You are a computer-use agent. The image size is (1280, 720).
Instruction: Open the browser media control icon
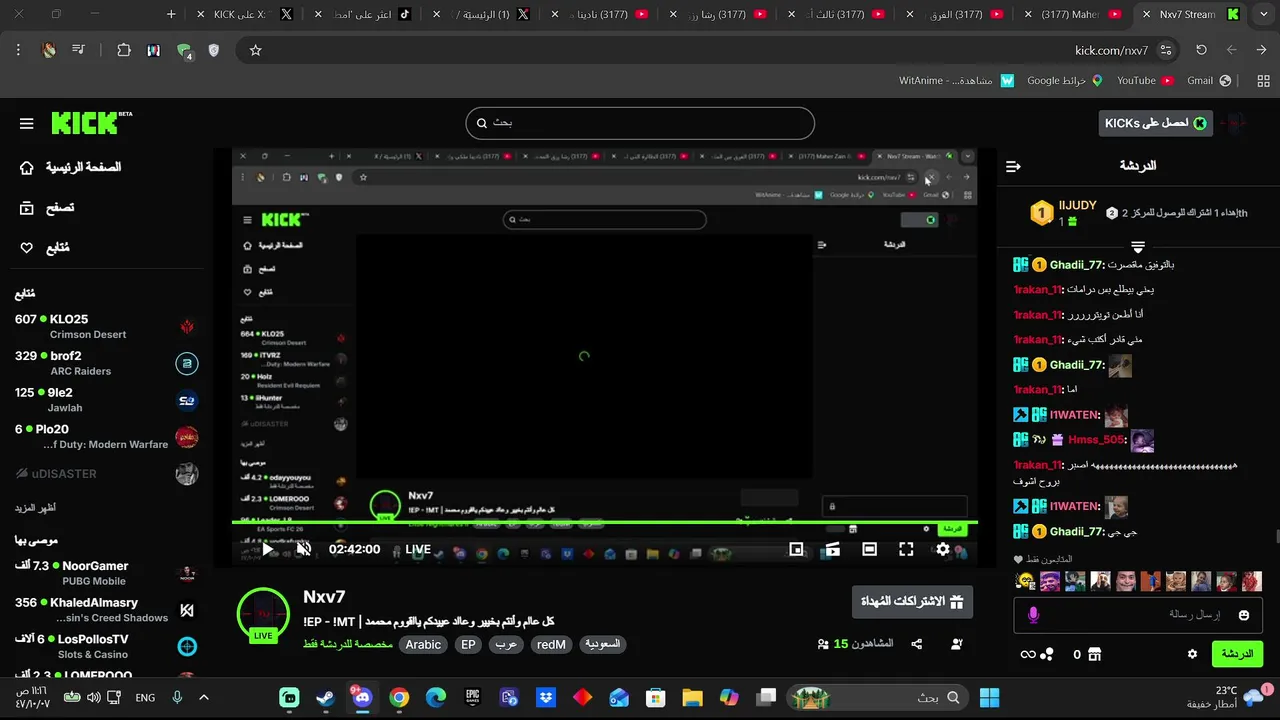pos(78,50)
